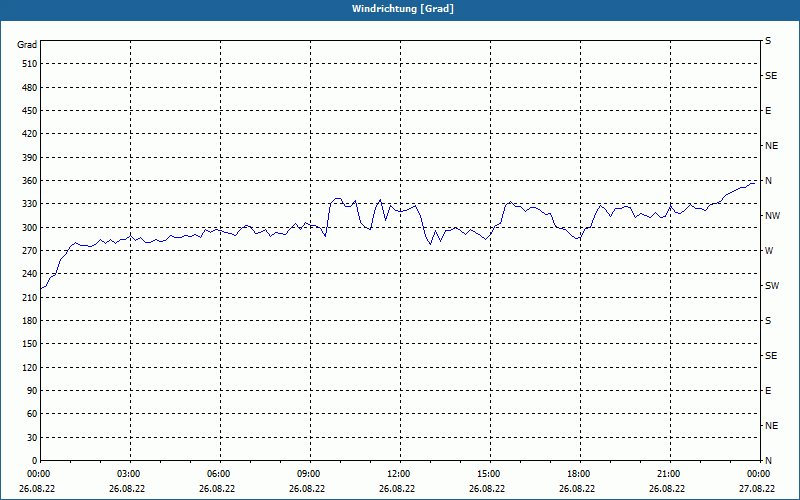The height and width of the screenshot is (500, 800).
Task: Click the 15:00 time label
Action: pyautogui.click(x=488, y=474)
